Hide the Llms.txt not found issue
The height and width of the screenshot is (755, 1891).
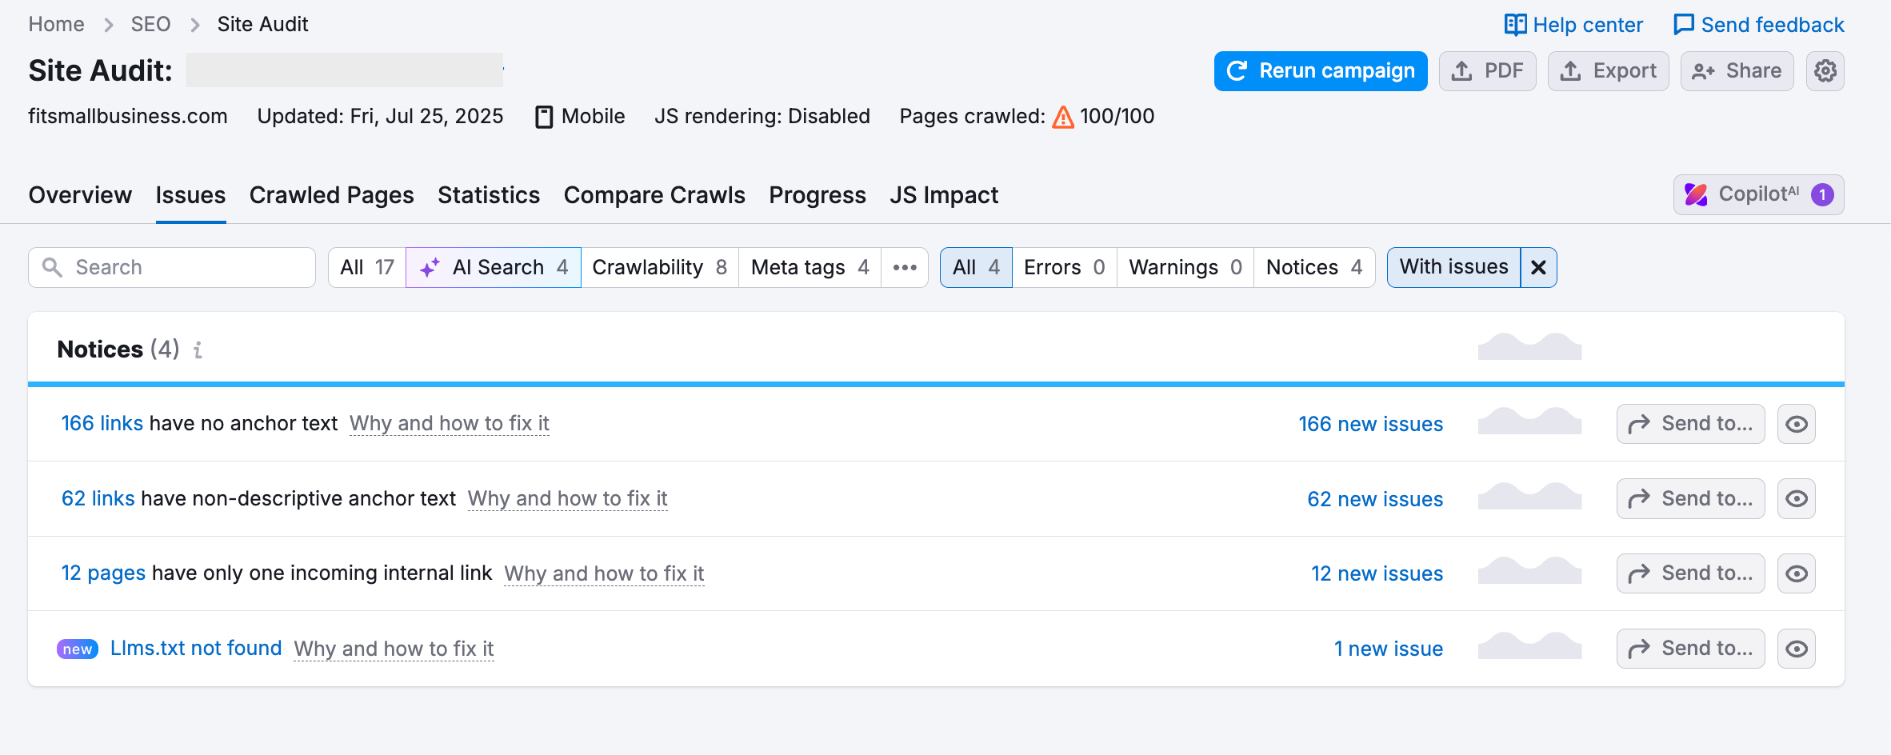click(x=1796, y=648)
